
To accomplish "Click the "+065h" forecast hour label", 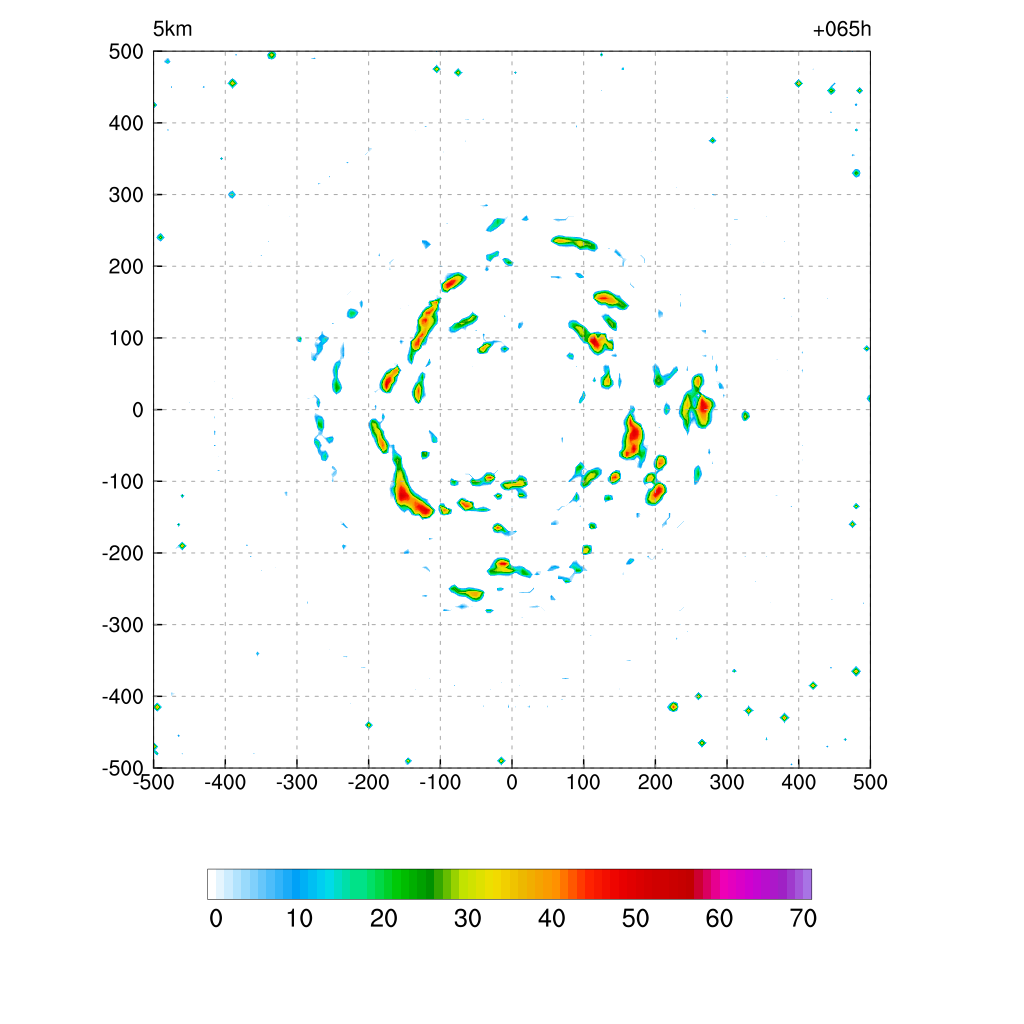I will click(x=842, y=29).
